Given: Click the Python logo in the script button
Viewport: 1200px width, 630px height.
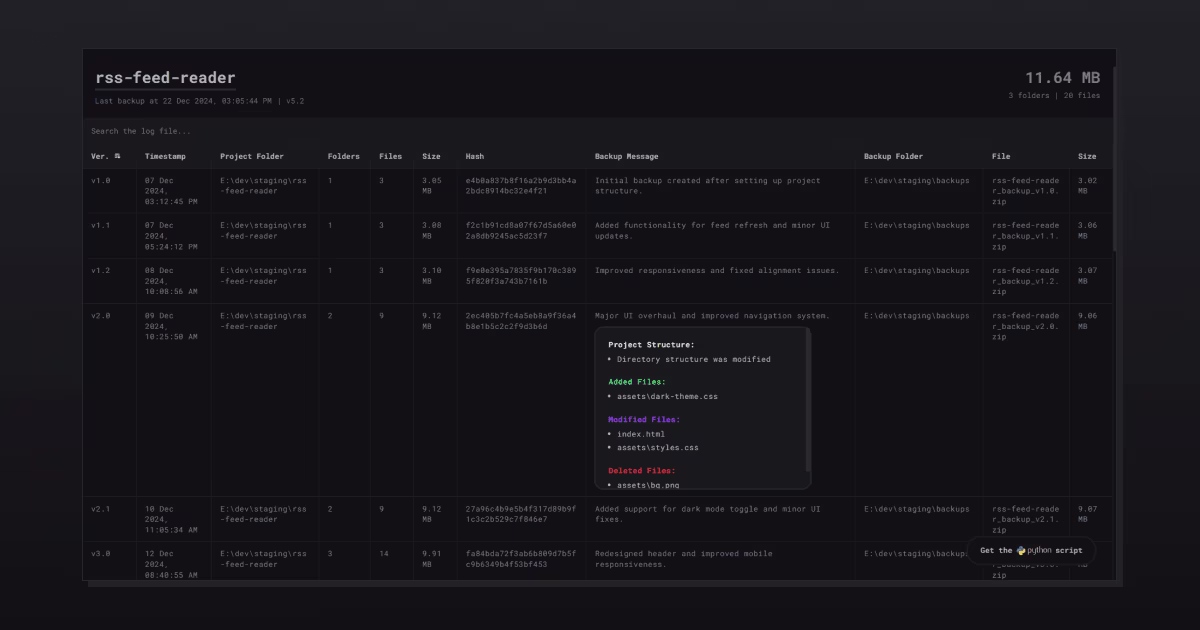Looking at the screenshot, I should click(1021, 550).
